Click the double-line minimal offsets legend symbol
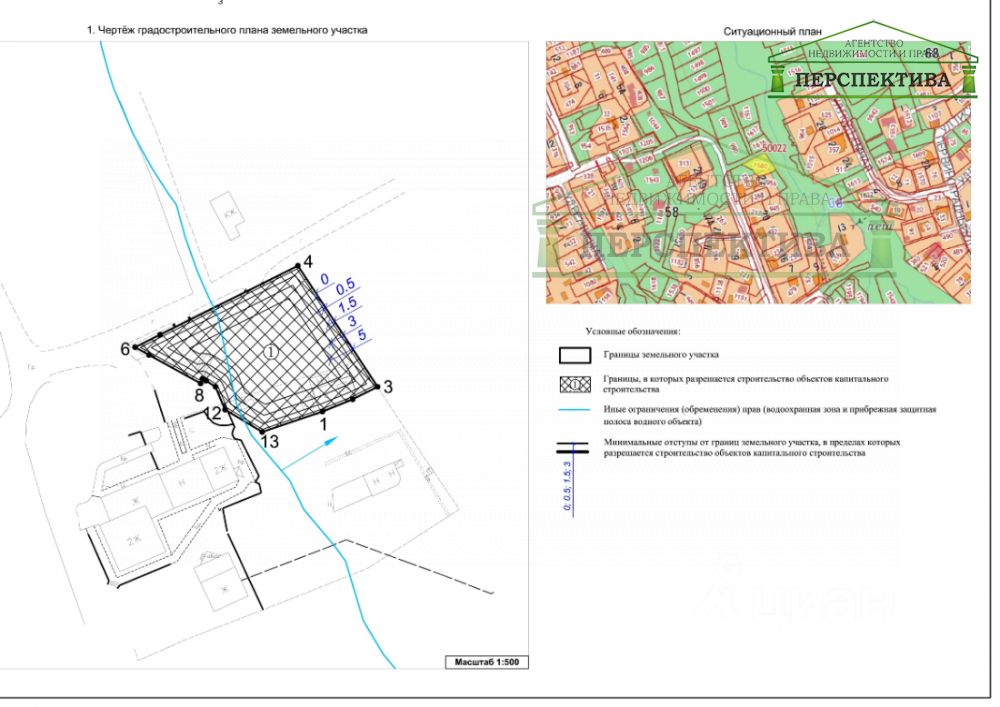This screenshot has width=1000, height=707. [573, 448]
